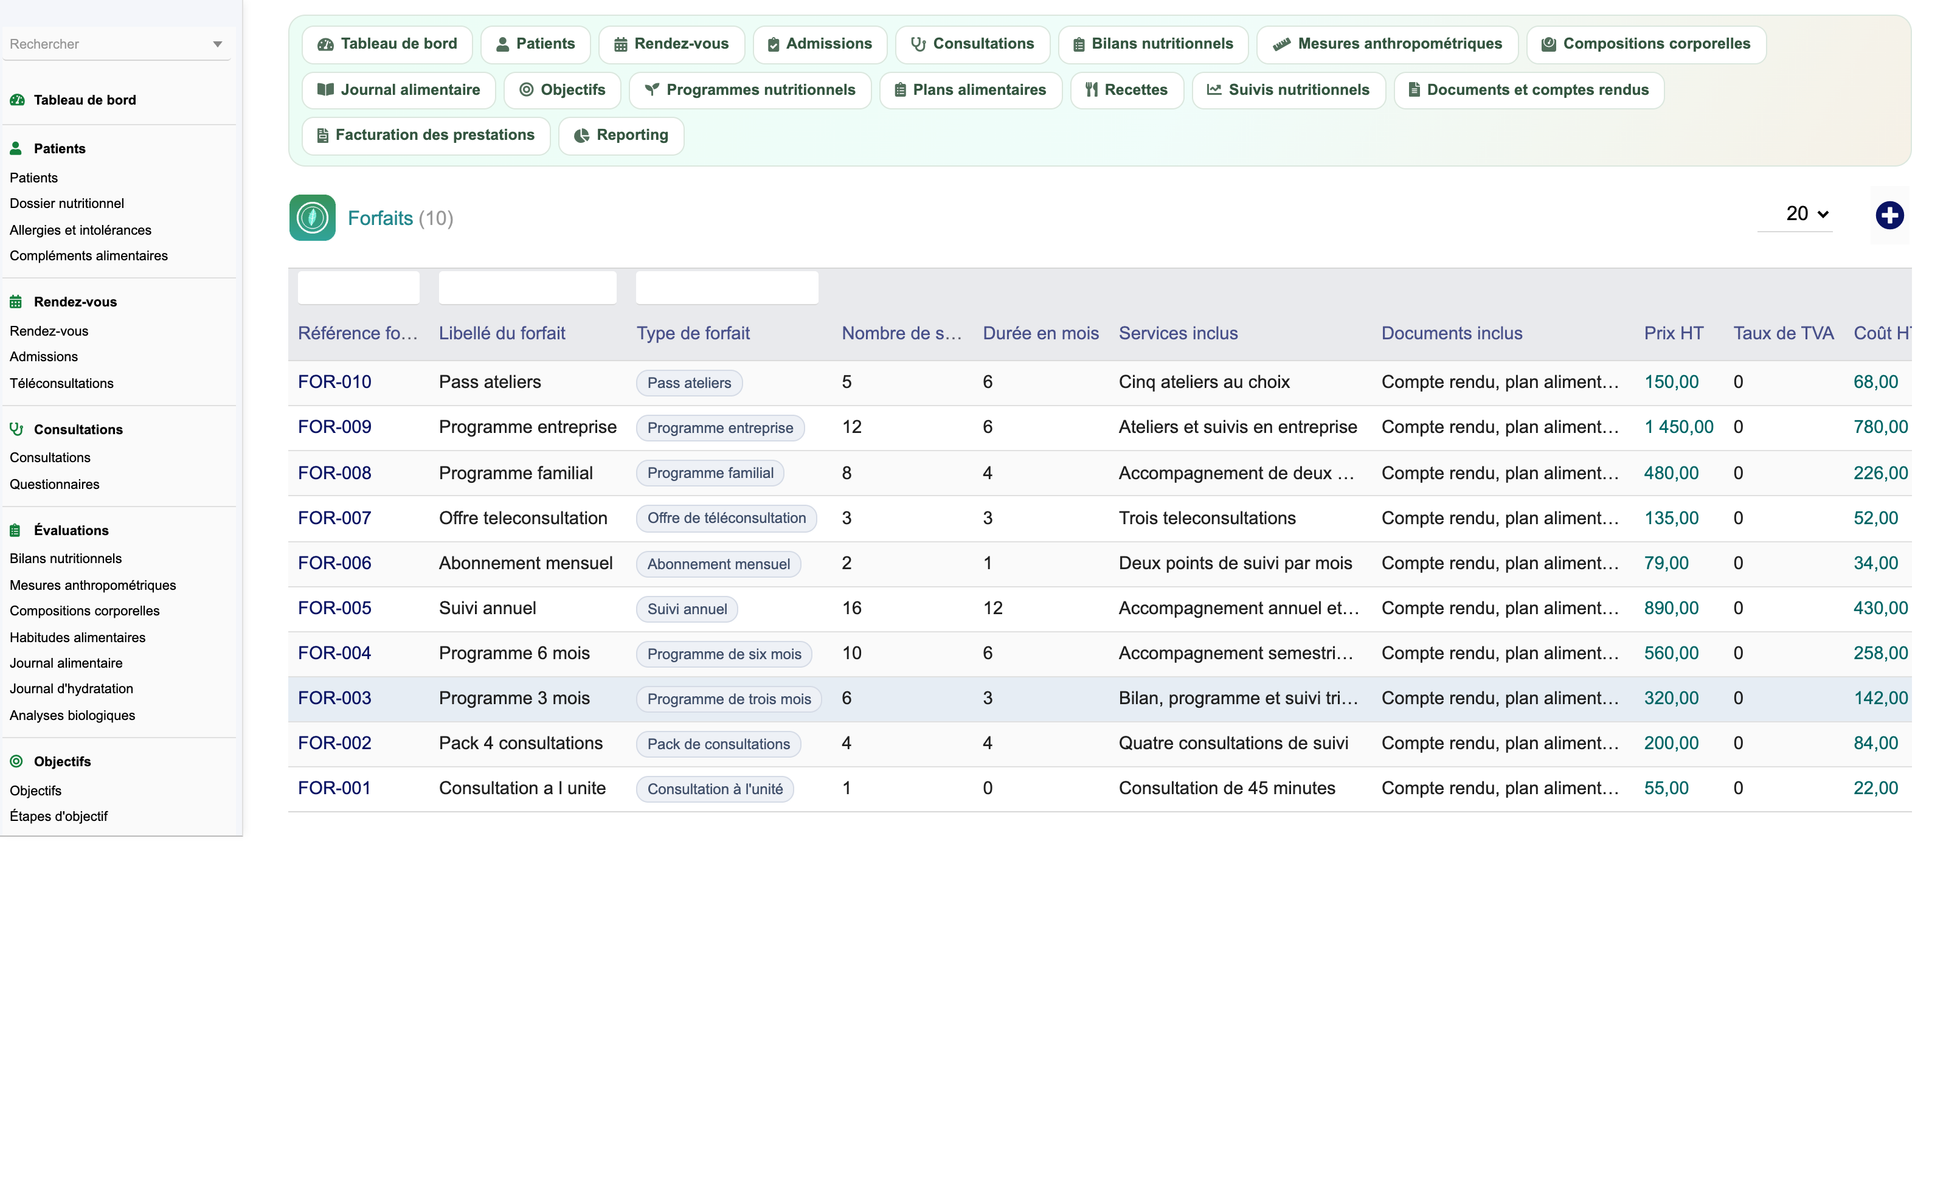Select the Objectifs top tab
The height and width of the screenshot is (1204, 1946).
click(x=562, y=90)
